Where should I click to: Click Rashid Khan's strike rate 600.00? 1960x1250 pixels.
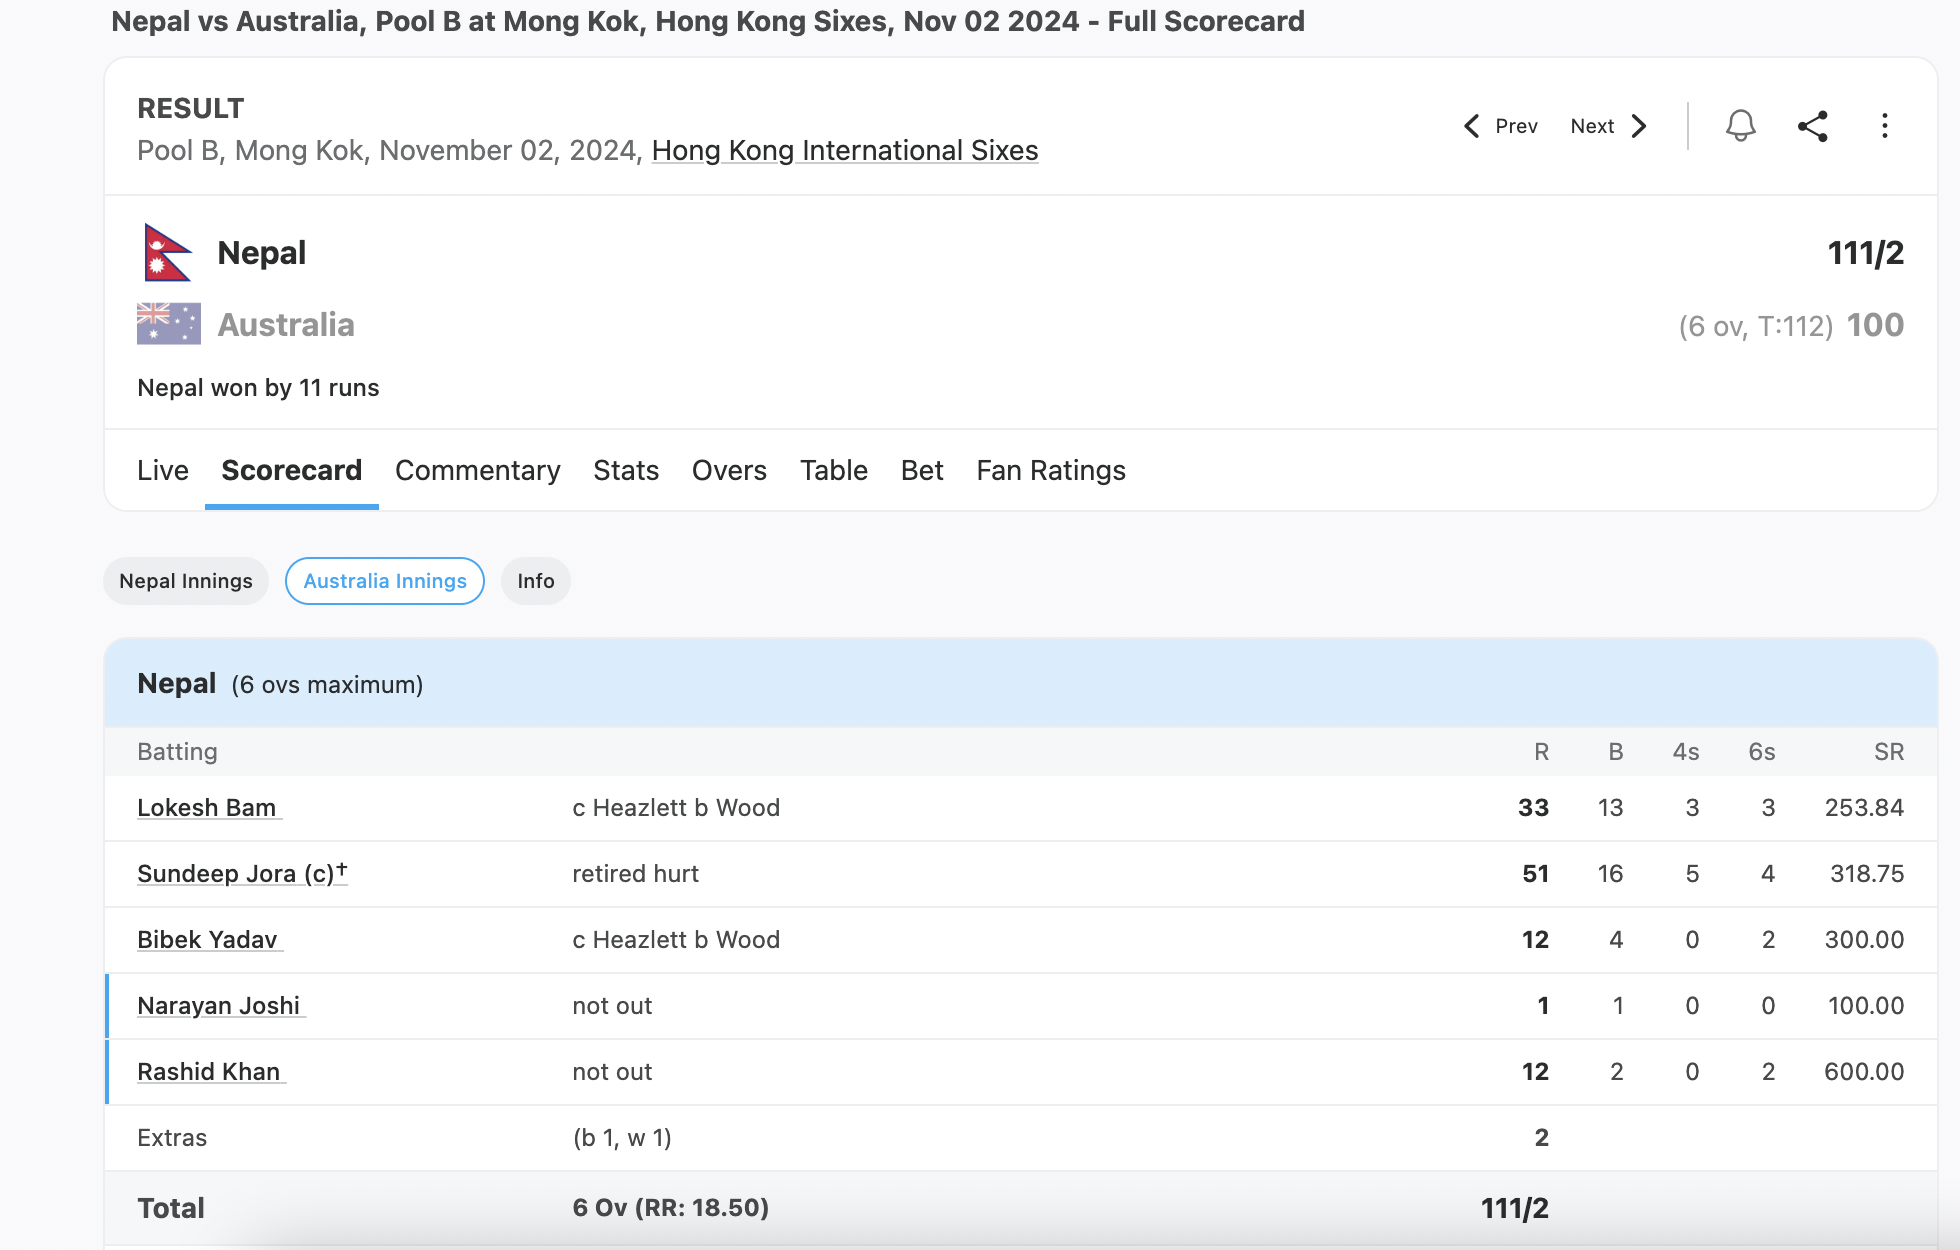(x=1864, y=1072)
